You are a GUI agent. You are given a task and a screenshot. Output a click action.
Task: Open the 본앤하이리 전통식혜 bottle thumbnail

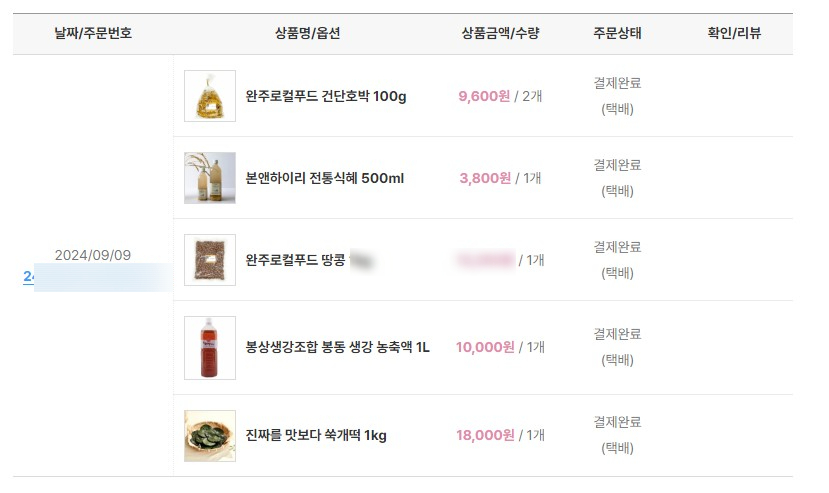click(x=210, y=178)
